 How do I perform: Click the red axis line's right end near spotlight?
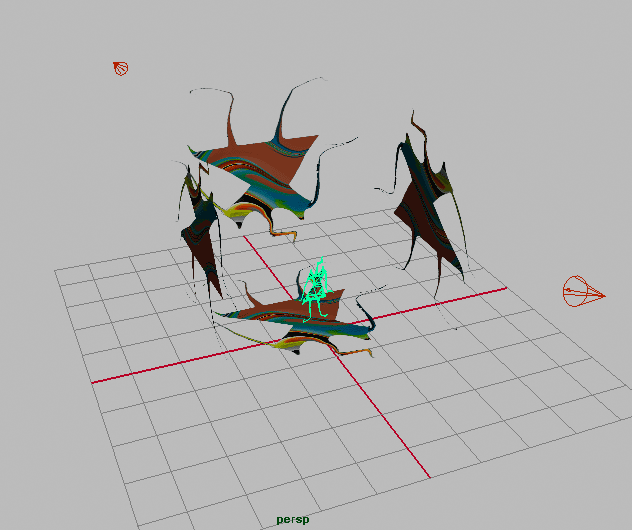pos(504,290)
